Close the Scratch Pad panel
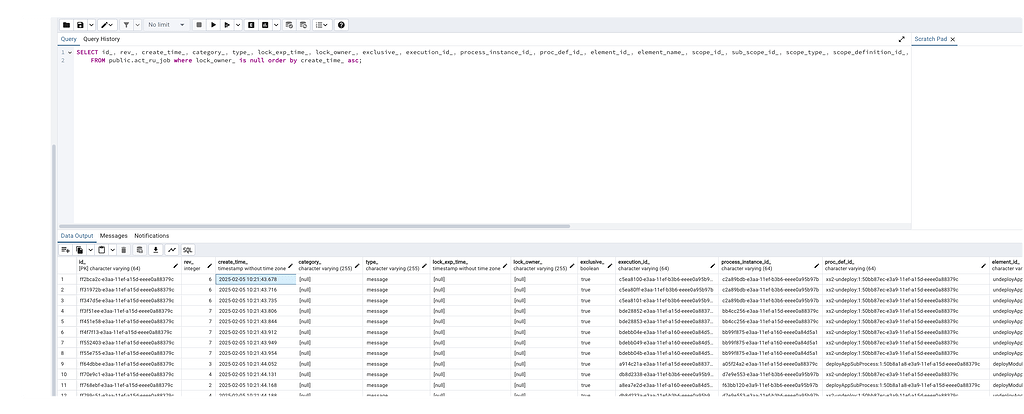Viewport: 1024px width, 414px height. pyautogui.click(x=952, y=39)
